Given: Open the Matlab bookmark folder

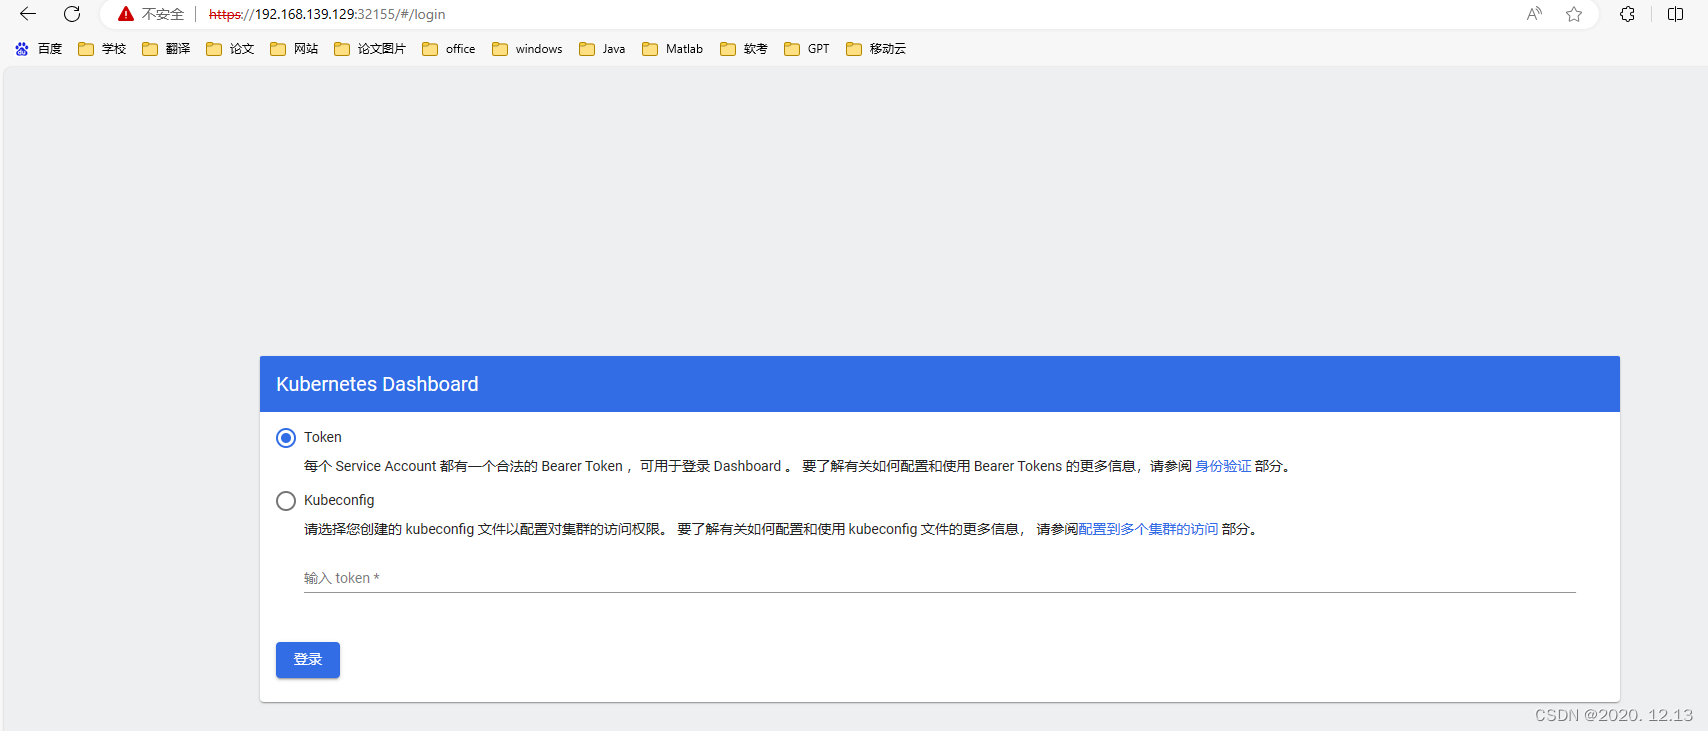Looking at the screenshot, I should pos(673,48).
